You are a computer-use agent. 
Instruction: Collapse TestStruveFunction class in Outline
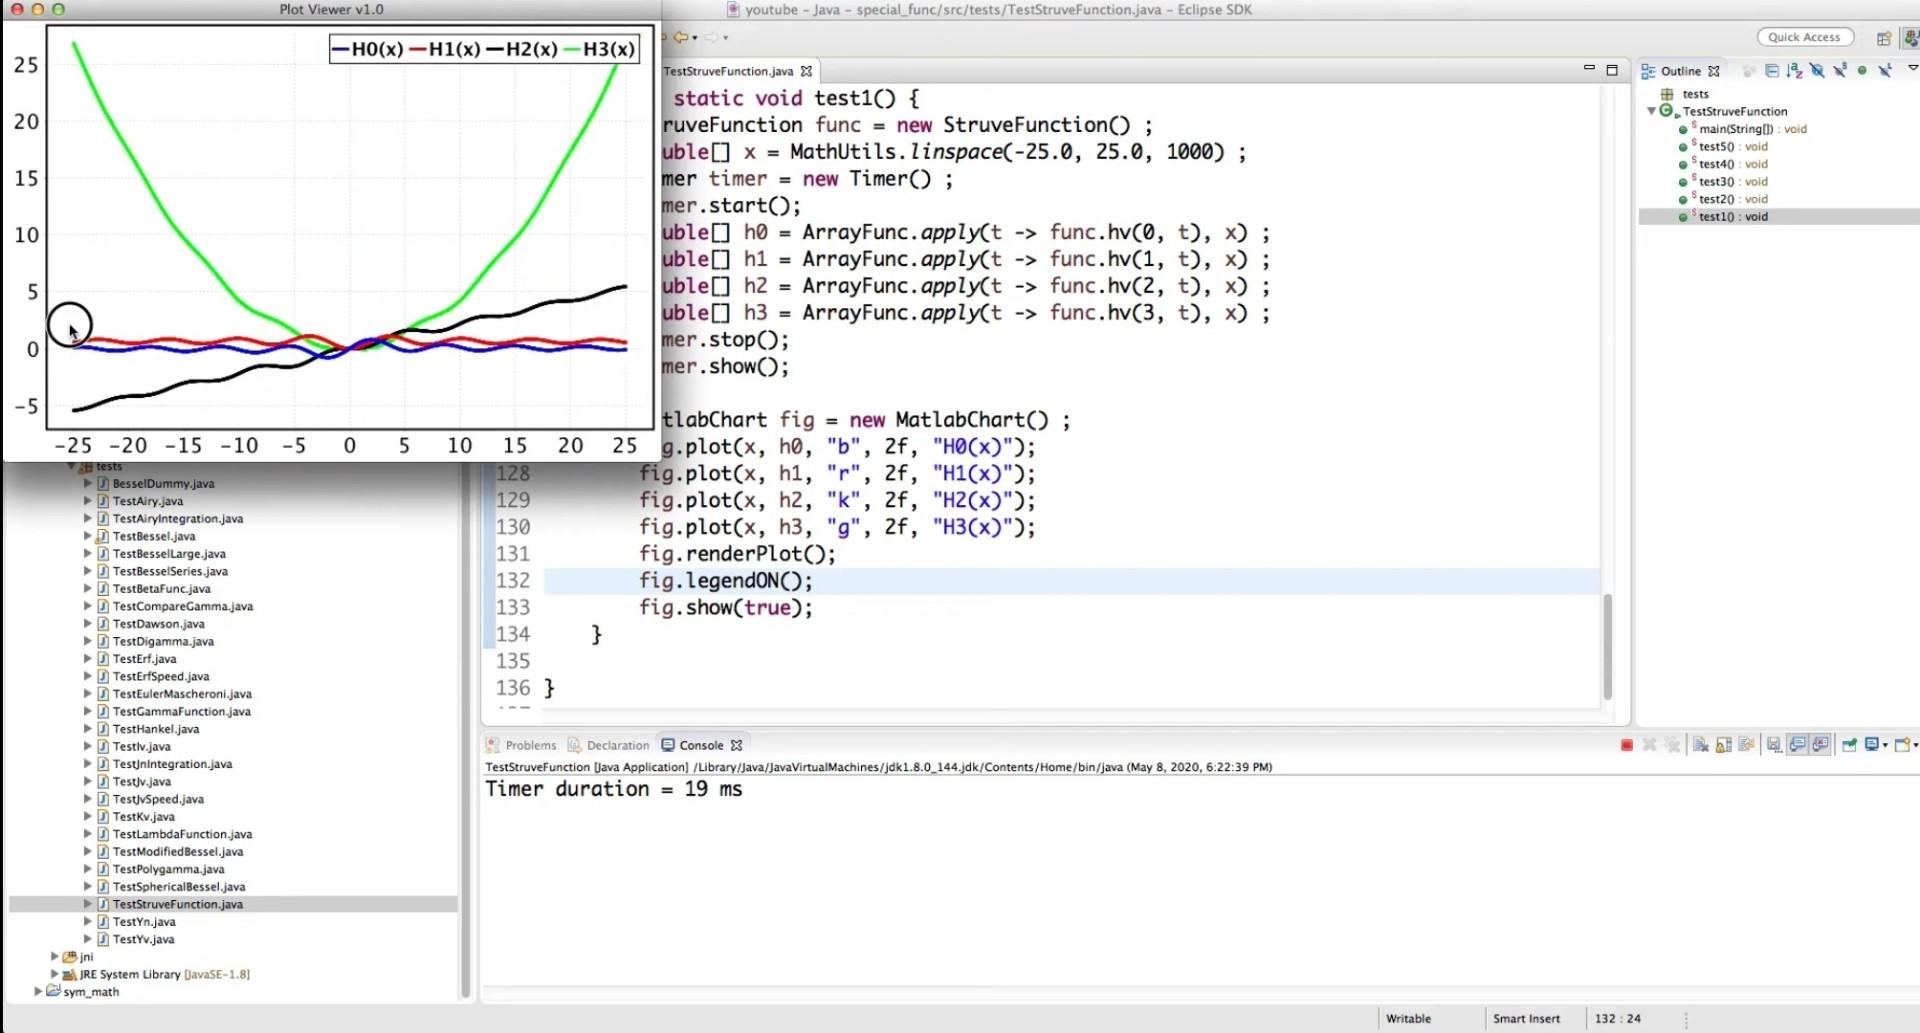point(1651,111)
